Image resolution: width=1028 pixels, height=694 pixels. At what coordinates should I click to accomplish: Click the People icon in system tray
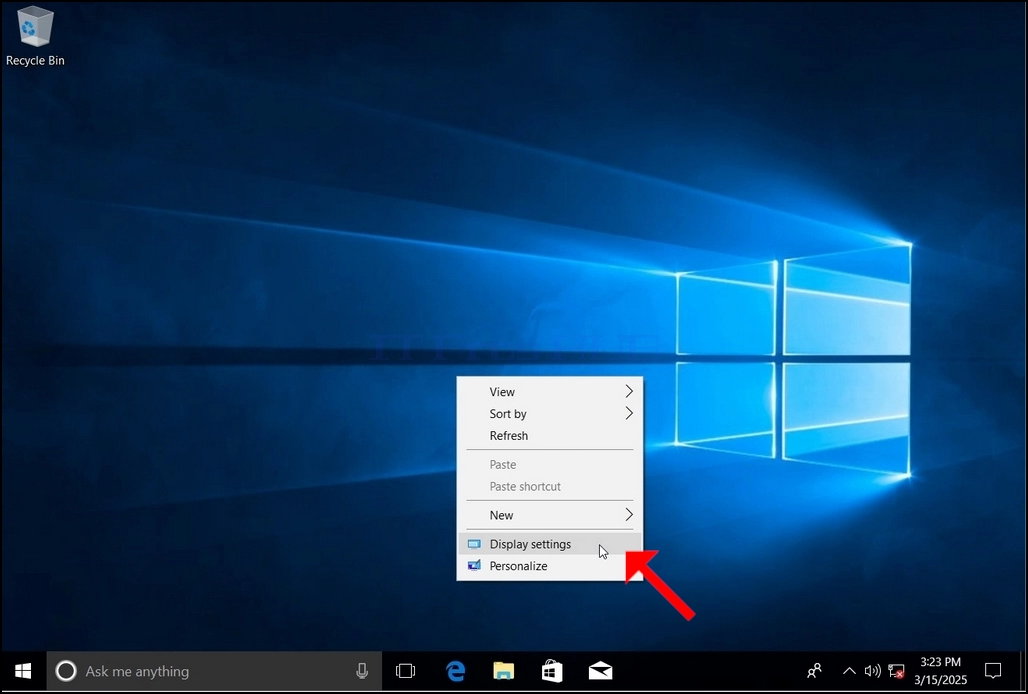pyautogui.click(x=814, y=671)
